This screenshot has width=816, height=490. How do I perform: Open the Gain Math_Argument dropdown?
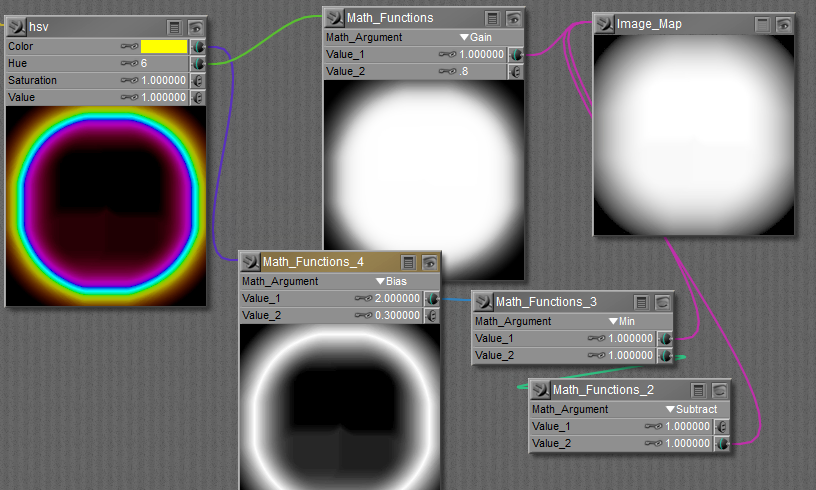(476, 37)
